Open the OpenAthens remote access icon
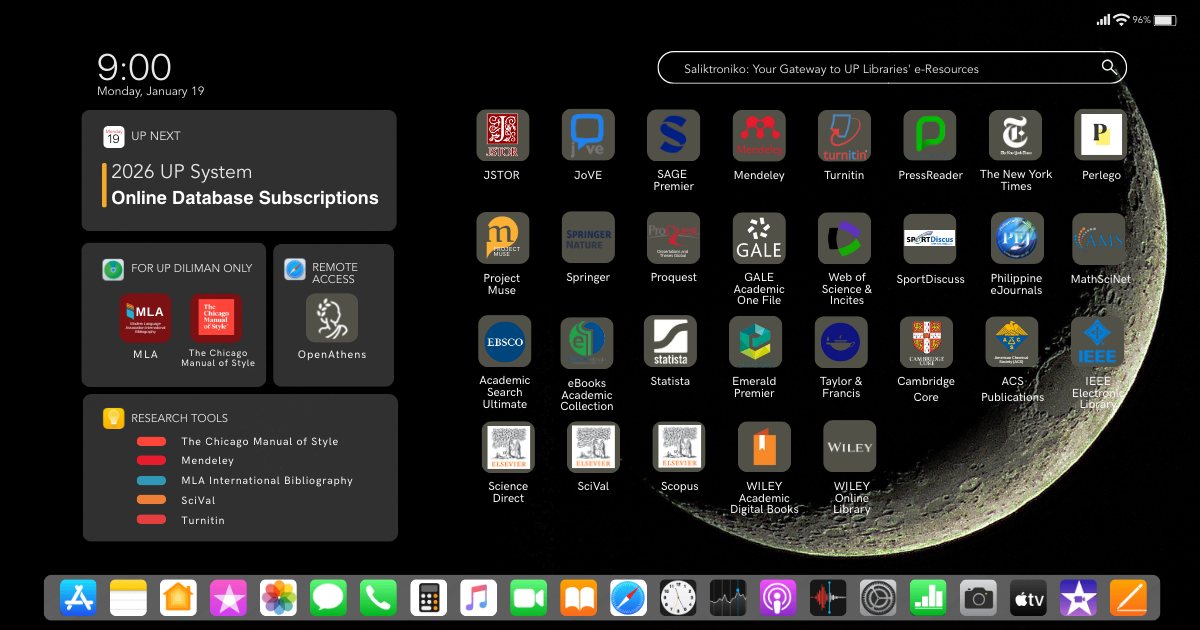 point(332,318)
